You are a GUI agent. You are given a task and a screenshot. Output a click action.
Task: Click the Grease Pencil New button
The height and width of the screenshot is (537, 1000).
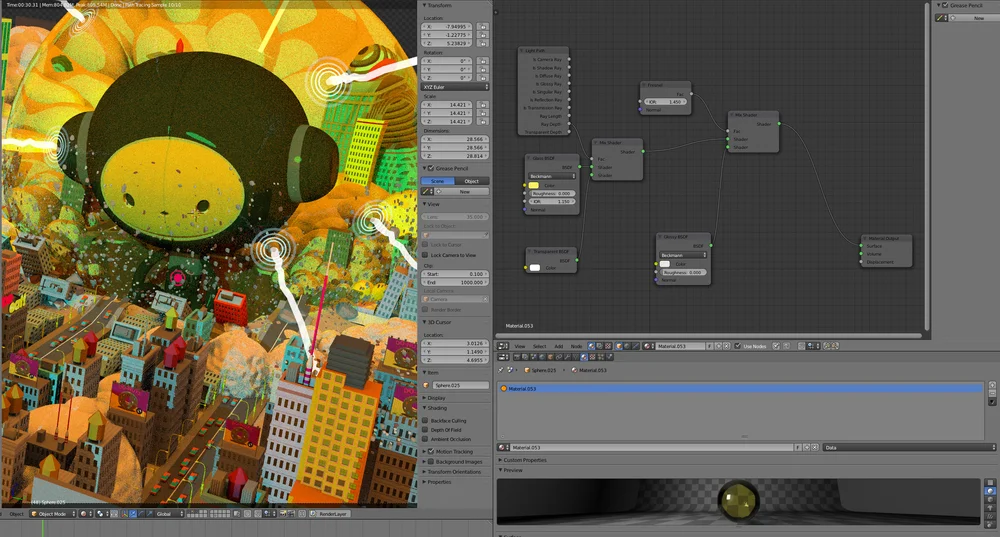[x=464, y=191]
